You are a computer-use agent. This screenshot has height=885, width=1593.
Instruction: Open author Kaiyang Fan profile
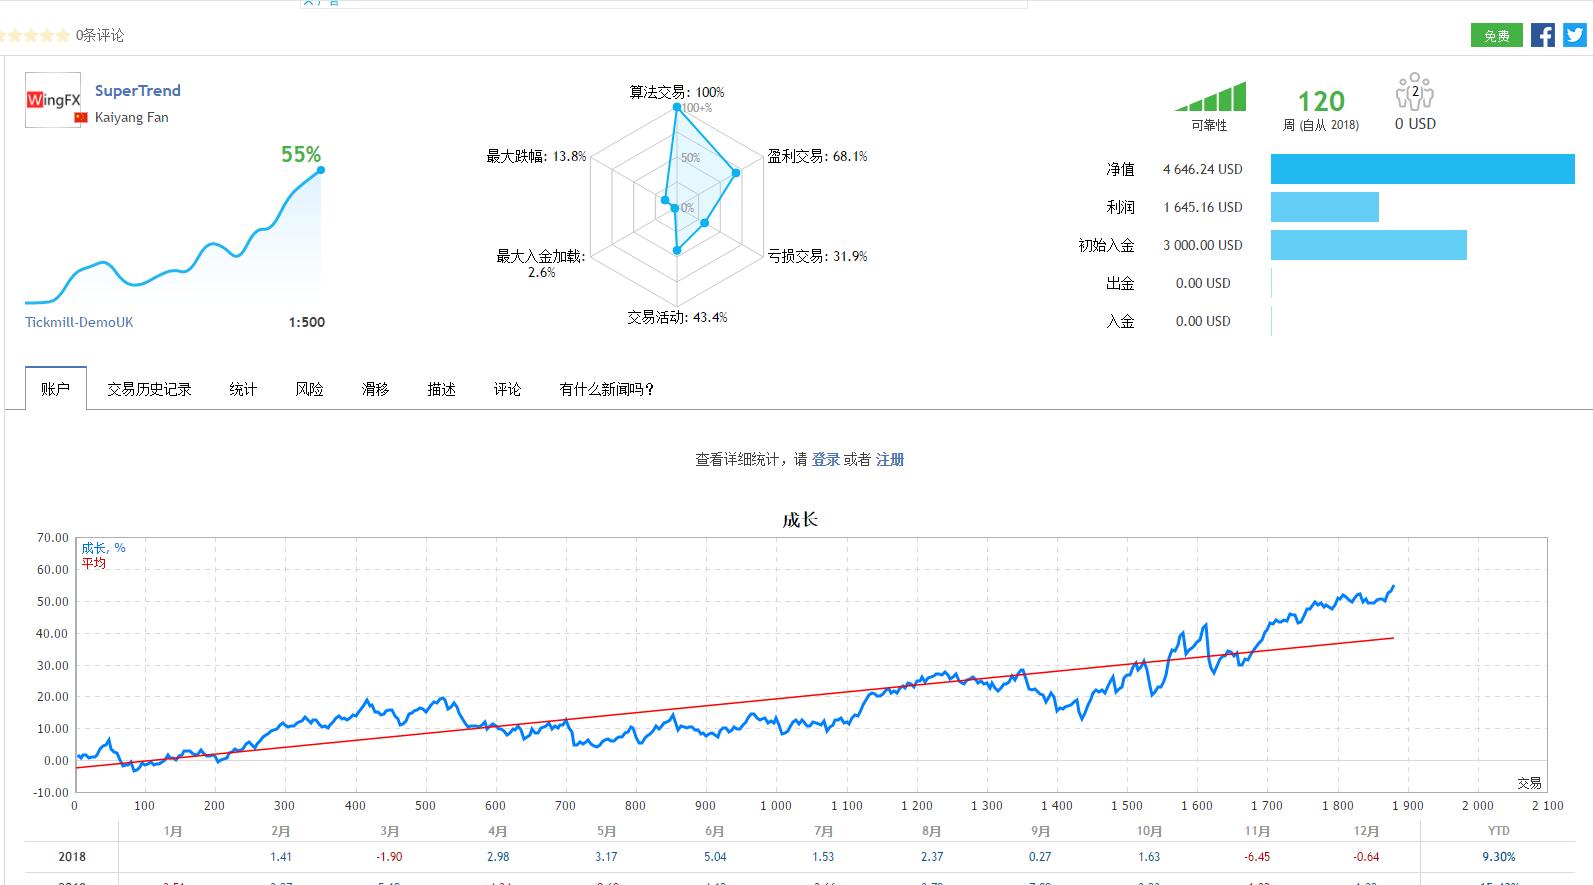coord(131,117)
